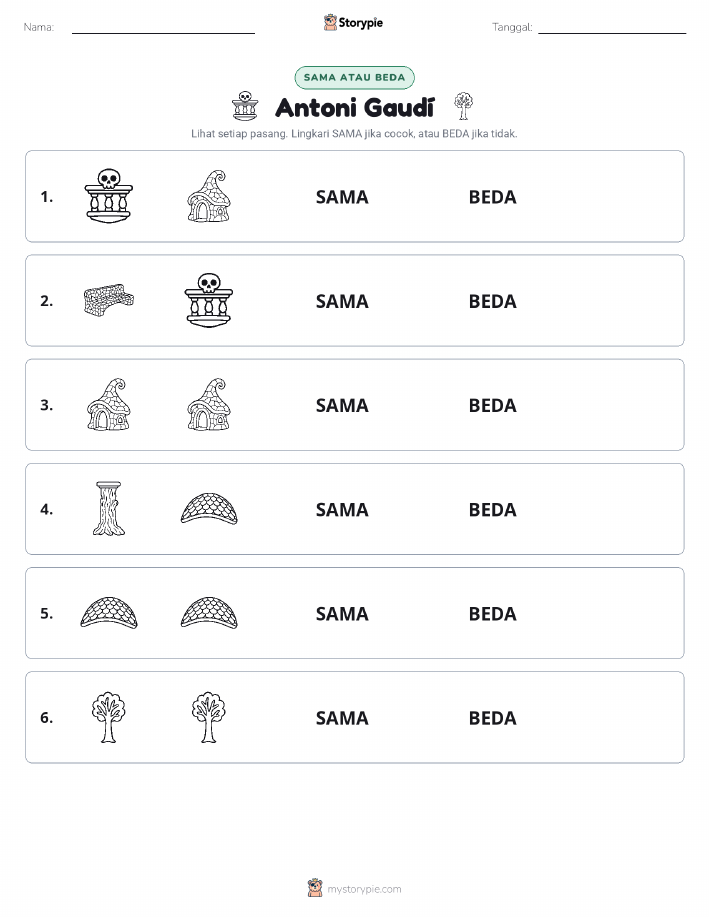Click the scaled roof icon in row 4
Image resolution: width=709 pixels, height=917 pixels.
tap(209, 509)
